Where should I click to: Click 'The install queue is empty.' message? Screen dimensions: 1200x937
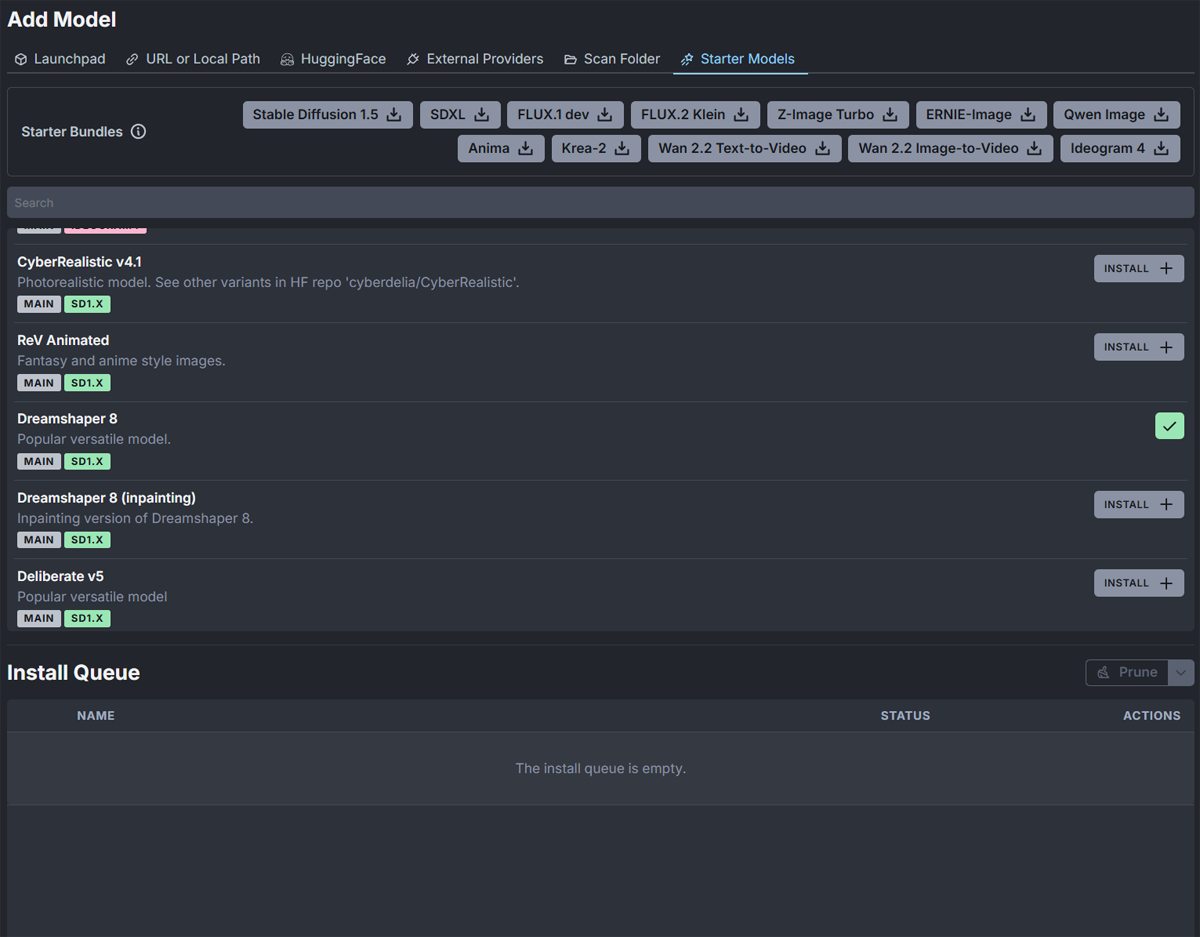click(600, 769)
